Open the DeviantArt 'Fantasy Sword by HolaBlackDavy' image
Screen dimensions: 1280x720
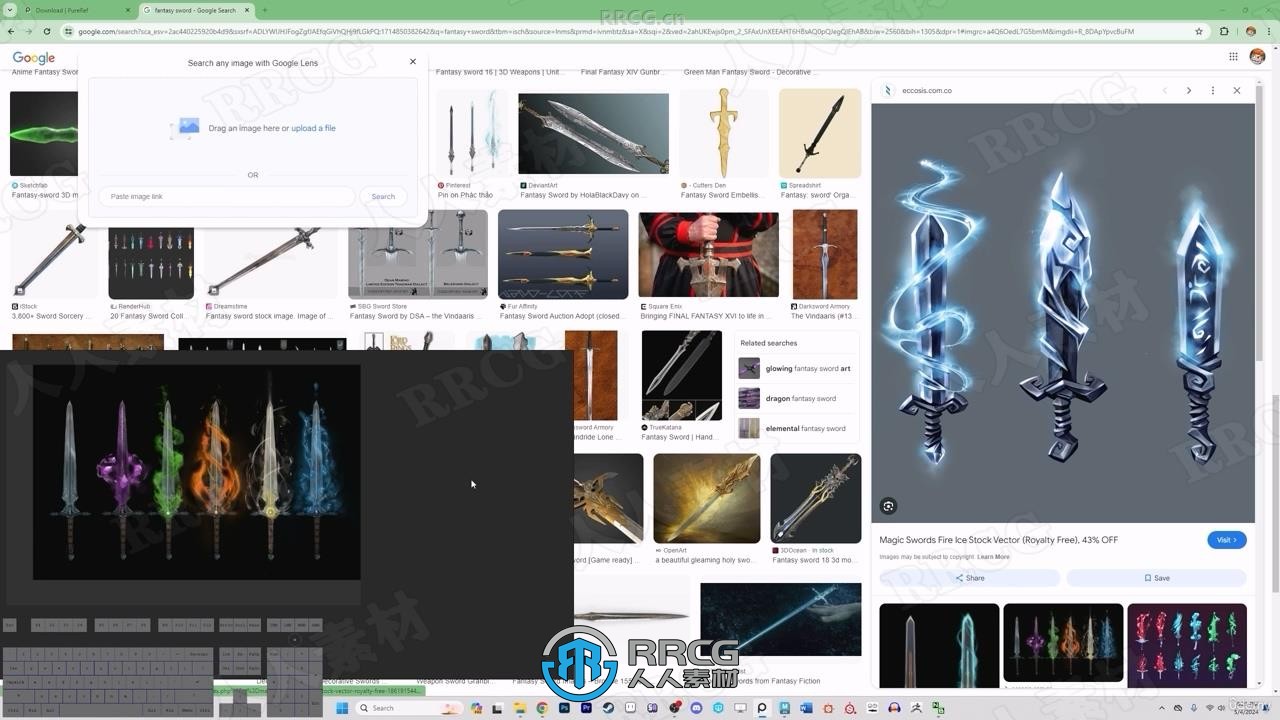point(593,134)
